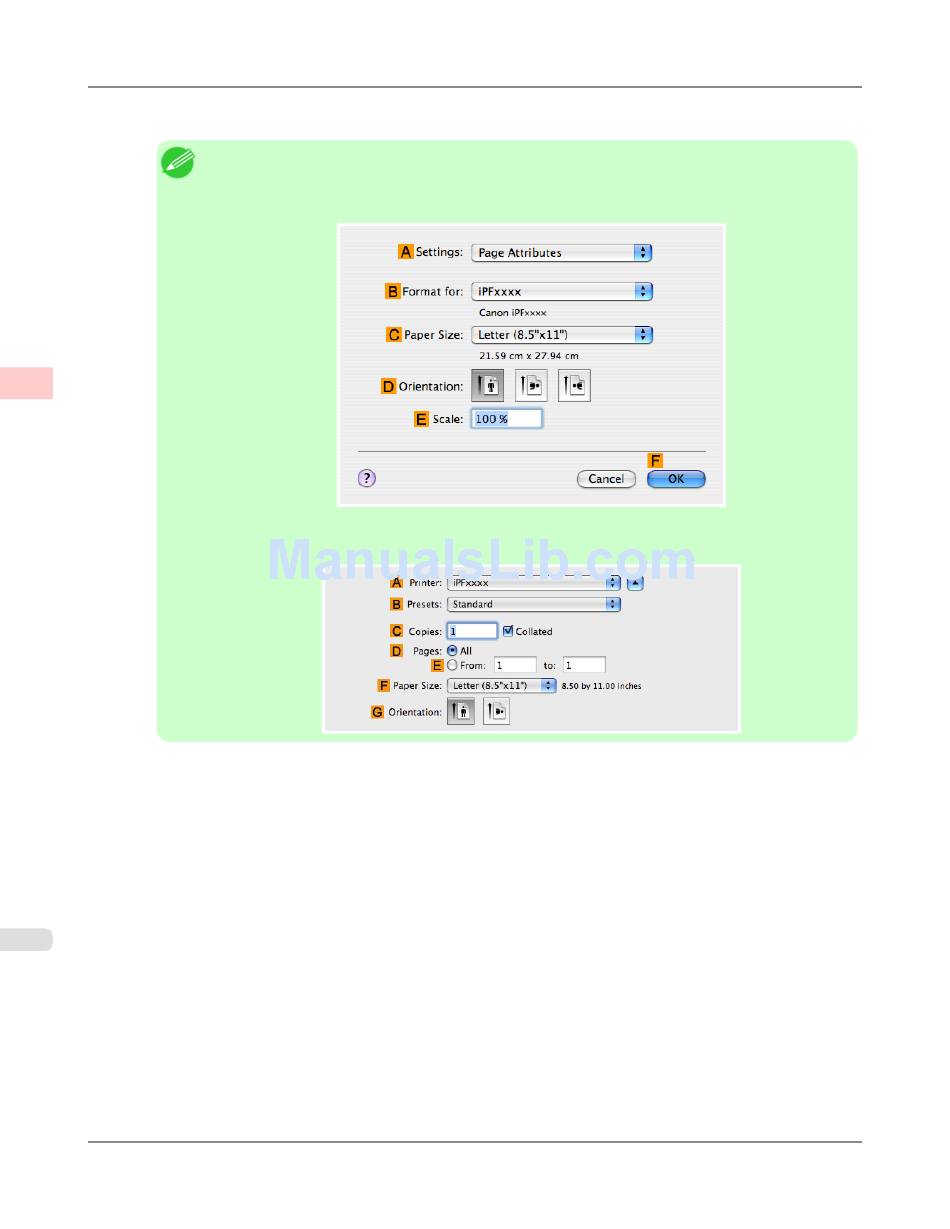Screen dimensions: 950x1229
Task: Open the Format for iPFxxxx dropdown
Action: (562, 291)
